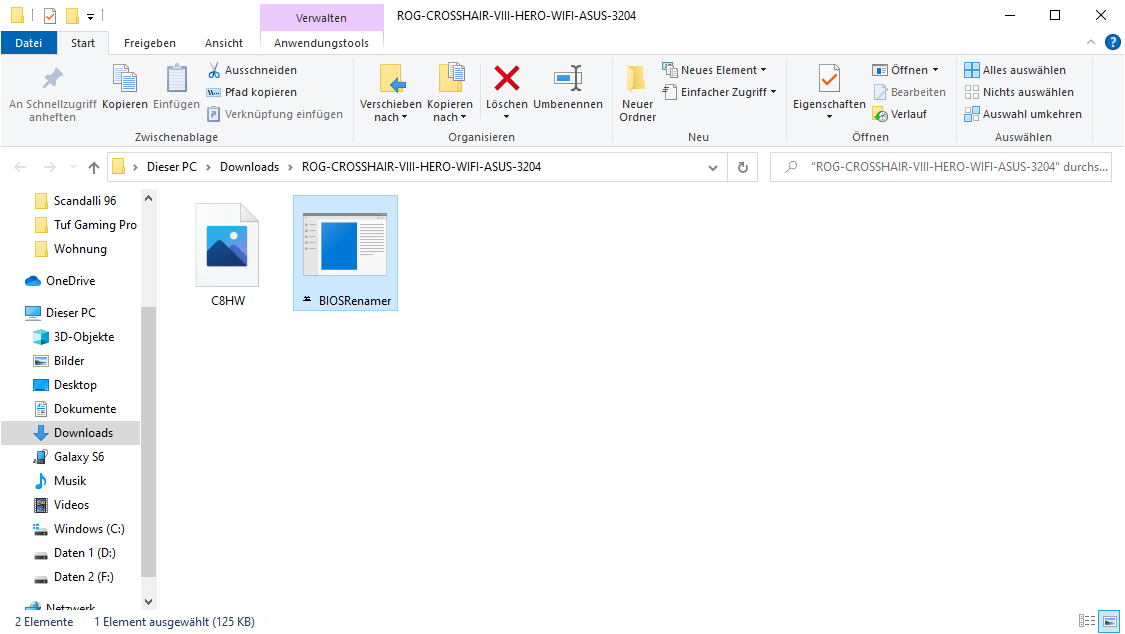Image resolution: width=1125 pixels, height=634 pixels.
Task: Open Neues Element dropdown
Action: click(714, 70)
